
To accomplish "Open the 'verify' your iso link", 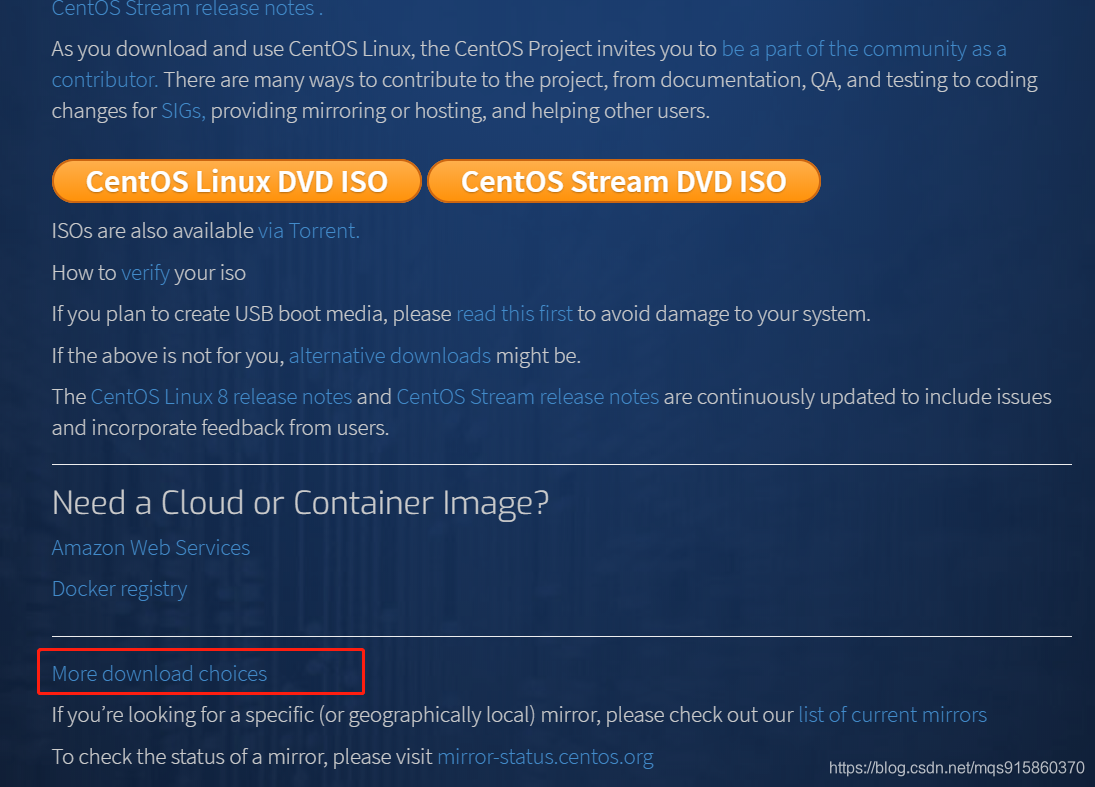I will click(x=145, y=273).
